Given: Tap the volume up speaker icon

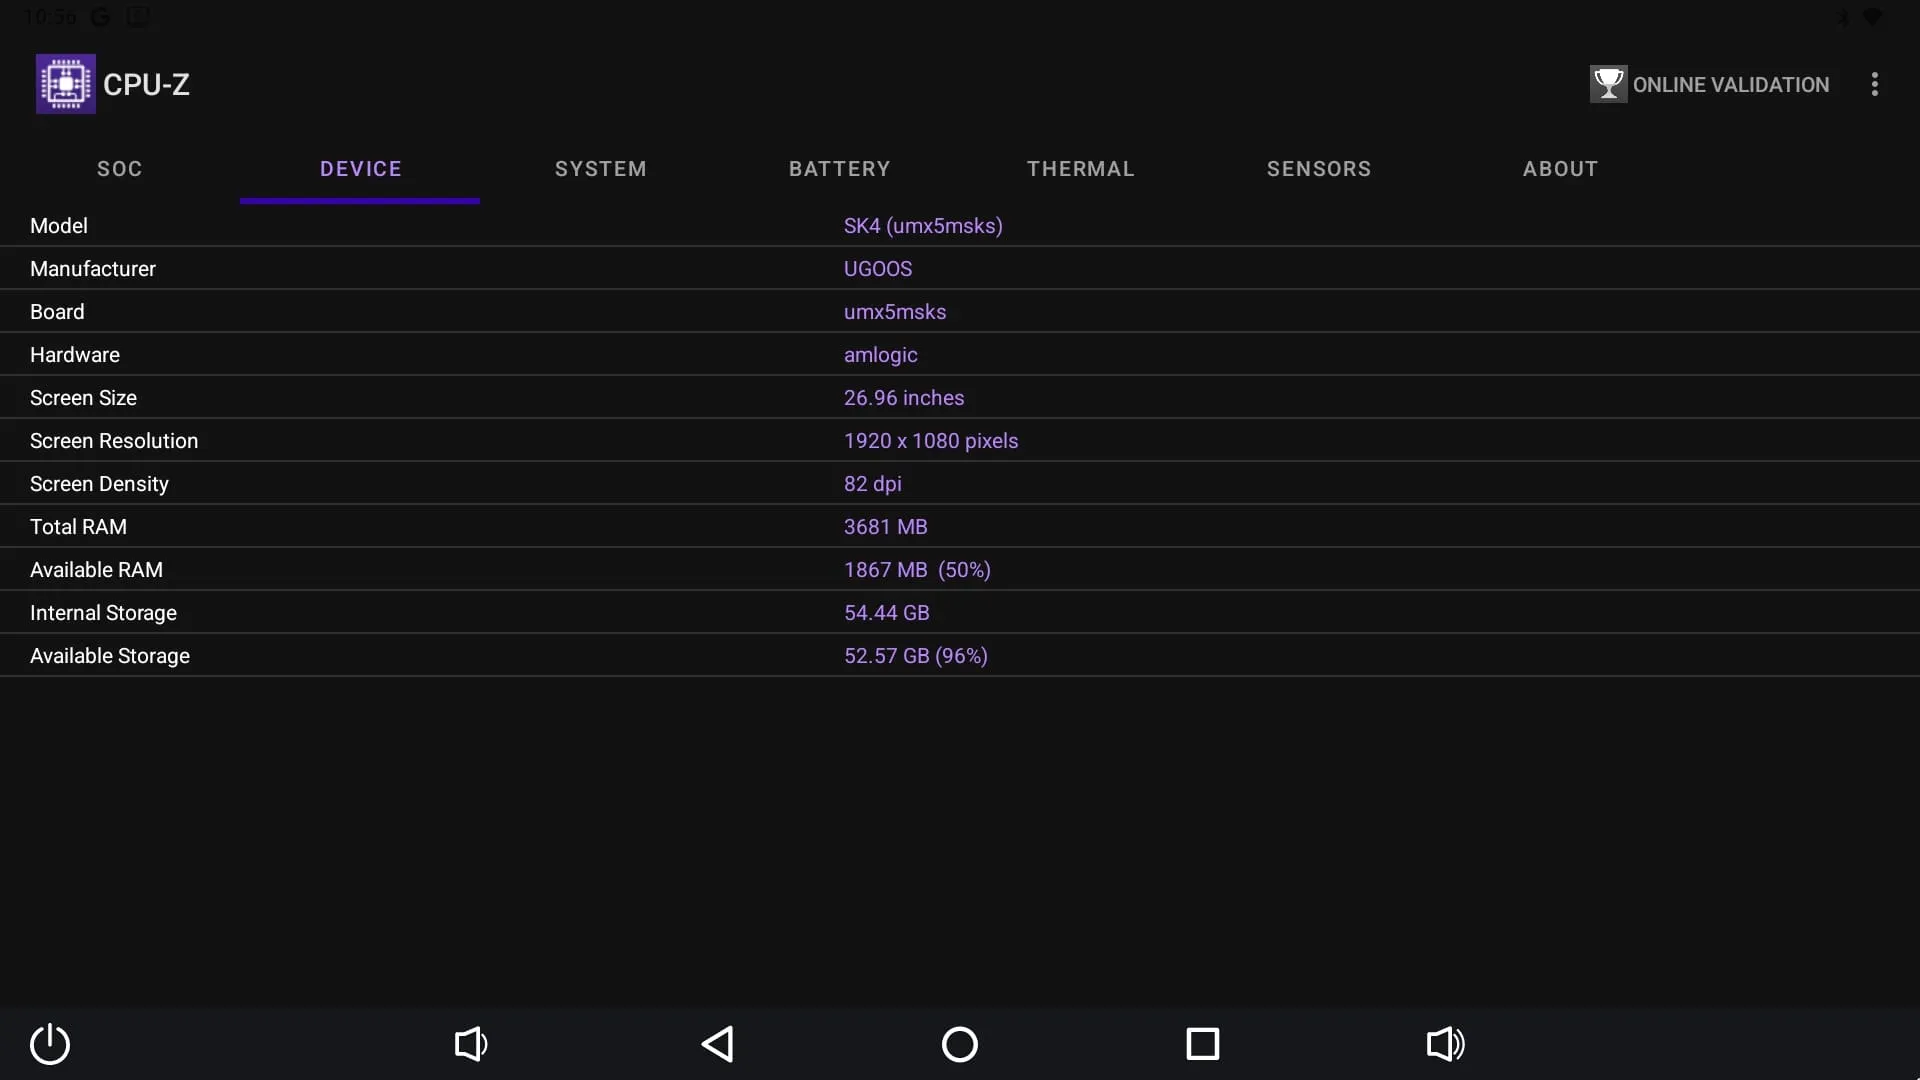Looking at the screenshot, I should [1445, 1044].
